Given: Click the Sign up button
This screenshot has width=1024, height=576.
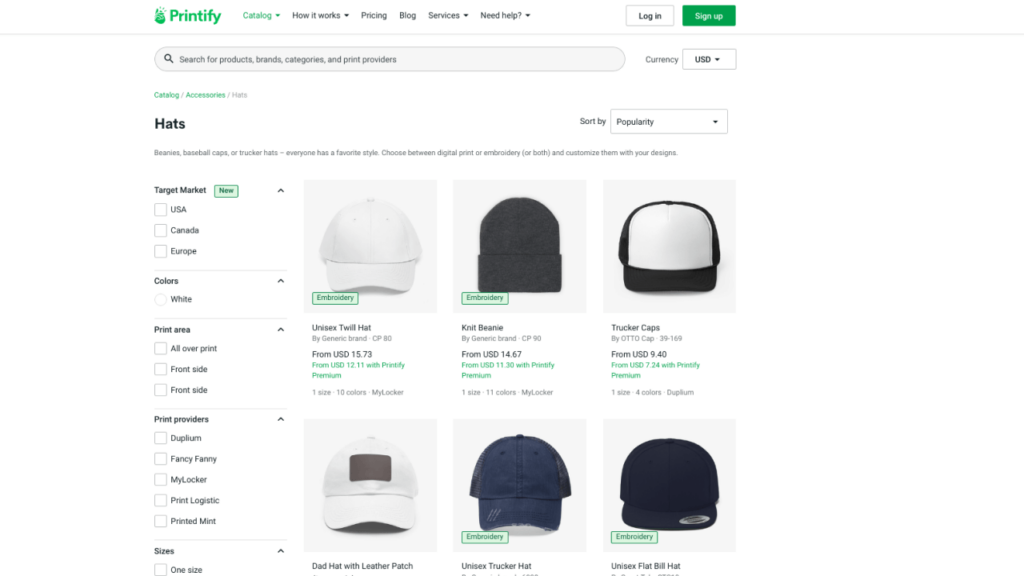Looking at the screenshot, I should point(708,15).
